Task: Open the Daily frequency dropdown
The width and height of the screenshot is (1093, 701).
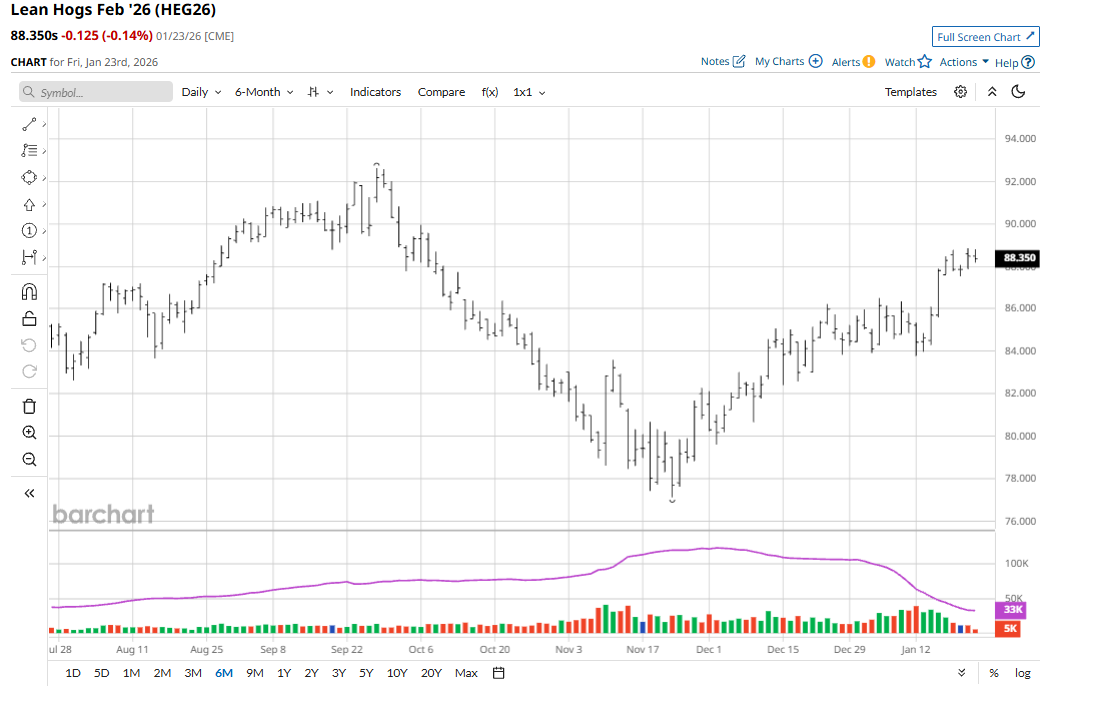Action: 201,92
